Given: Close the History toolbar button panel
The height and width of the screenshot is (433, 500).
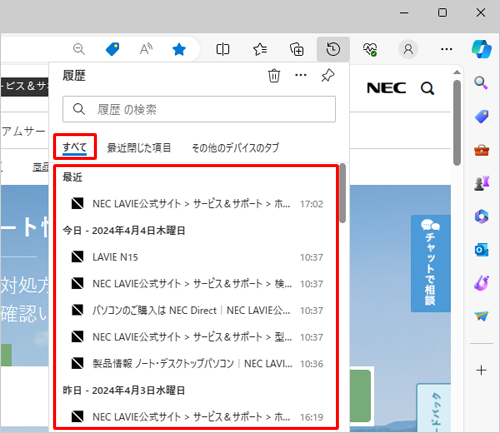Looking at the screenshot, I should click(x=333, y=49).
